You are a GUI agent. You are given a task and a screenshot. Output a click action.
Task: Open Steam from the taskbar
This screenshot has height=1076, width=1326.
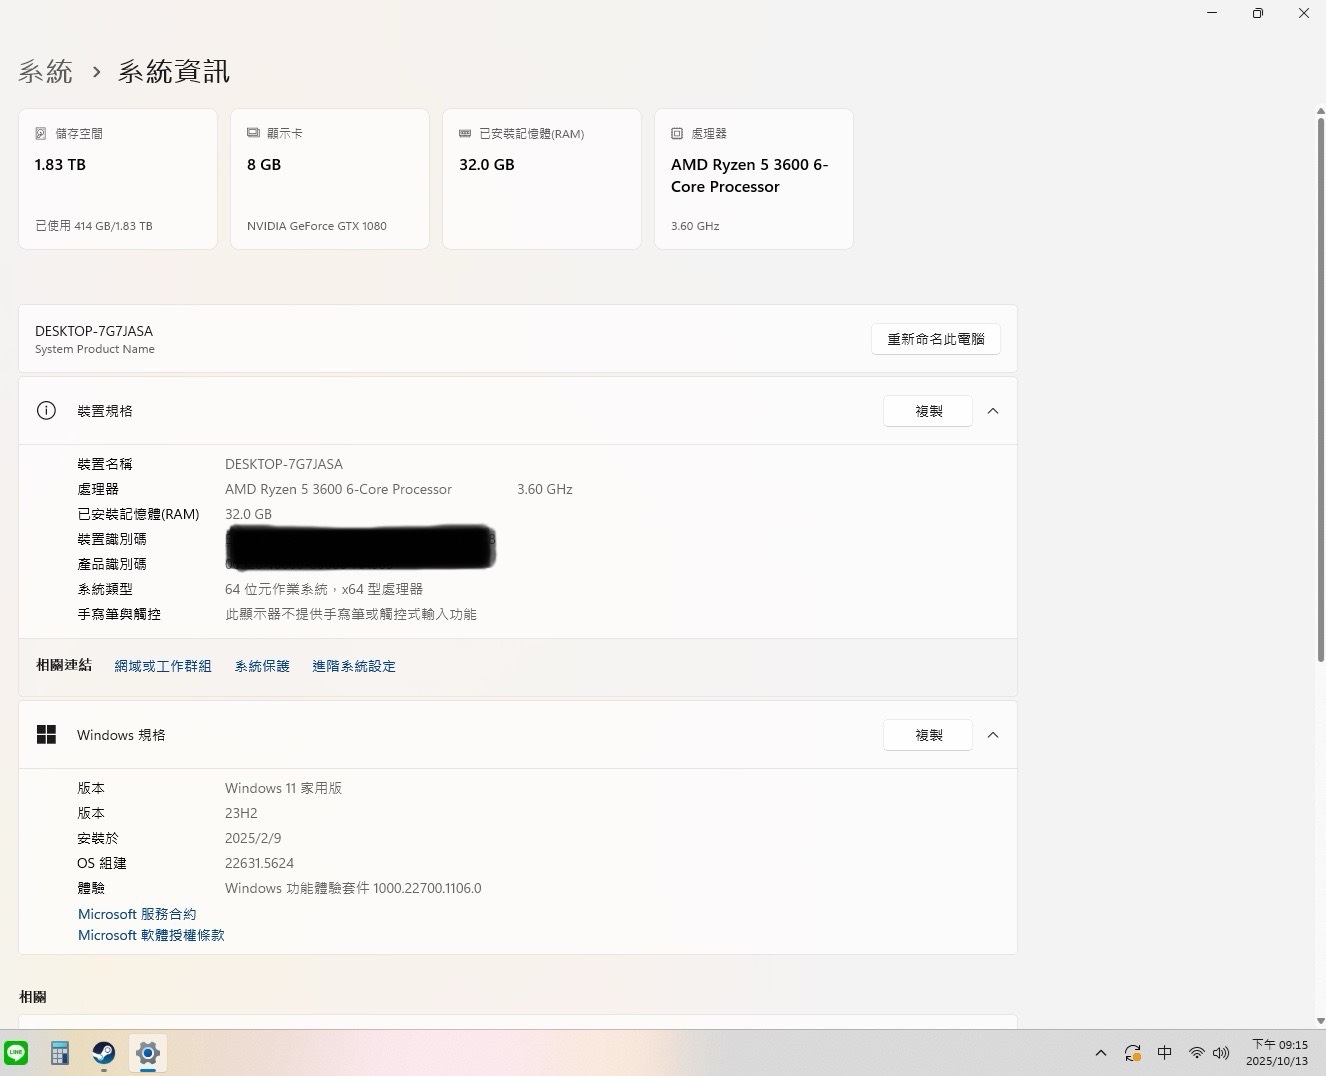click(x=104, y=1053)
